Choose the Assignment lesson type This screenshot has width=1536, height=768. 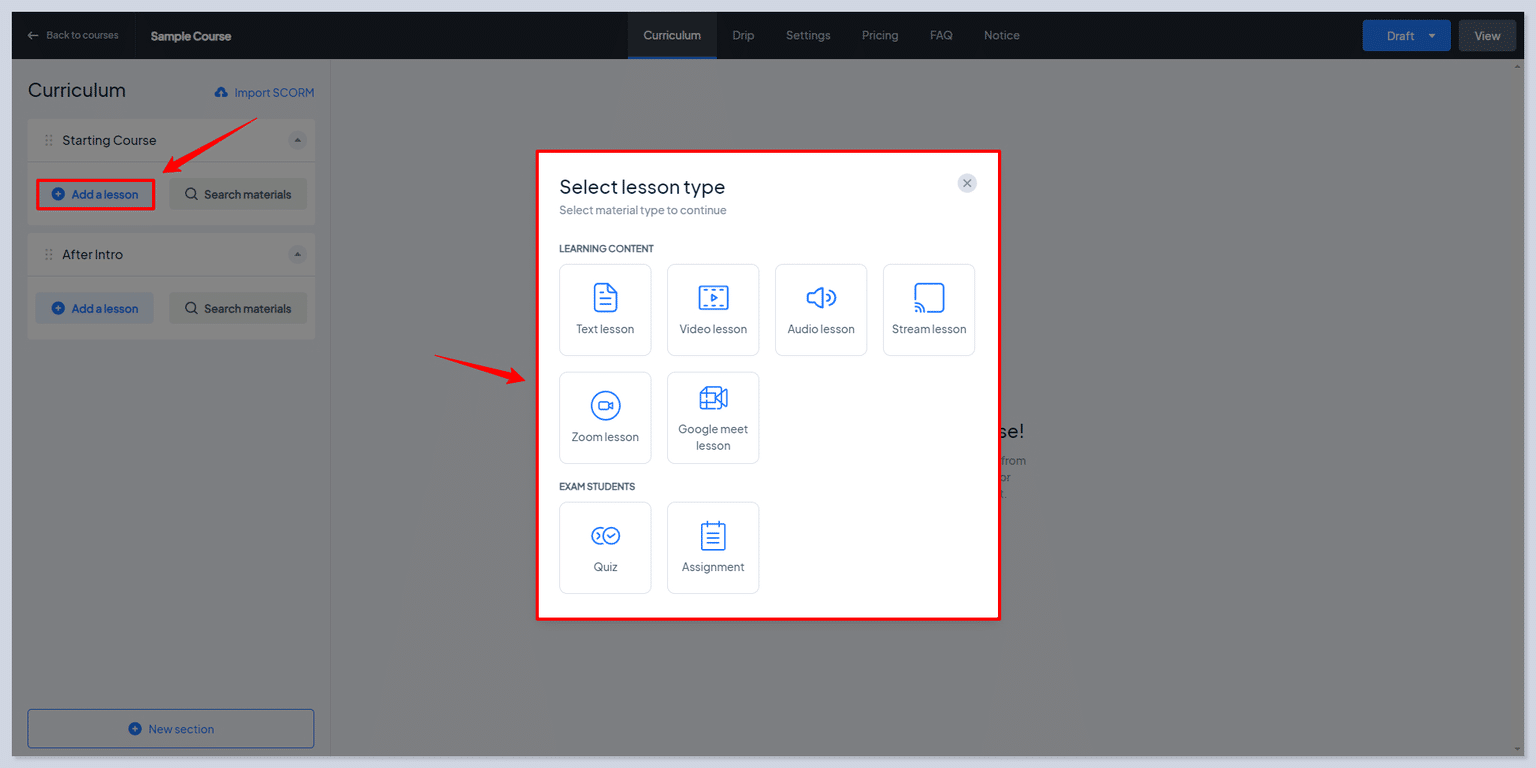click(x=713, y=547)
